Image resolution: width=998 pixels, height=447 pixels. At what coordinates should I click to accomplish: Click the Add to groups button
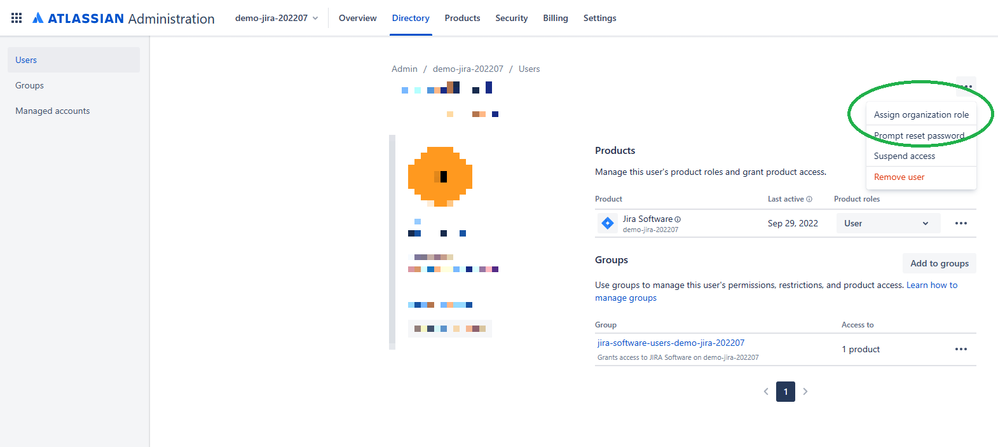tap(939, 264)
